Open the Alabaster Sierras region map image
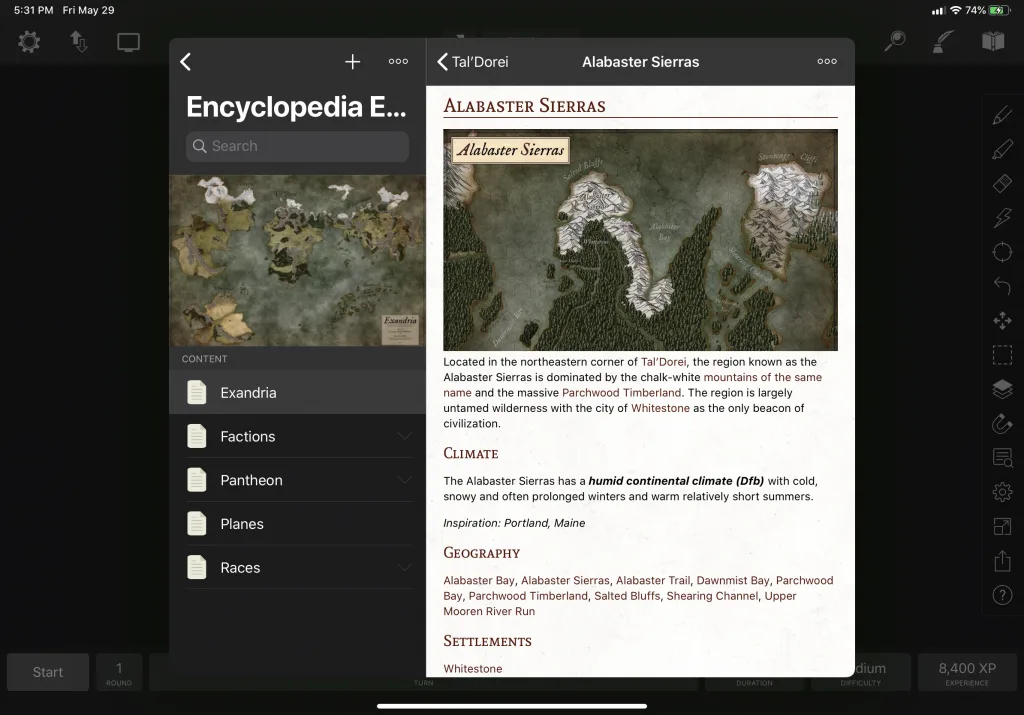 (640, 240)
